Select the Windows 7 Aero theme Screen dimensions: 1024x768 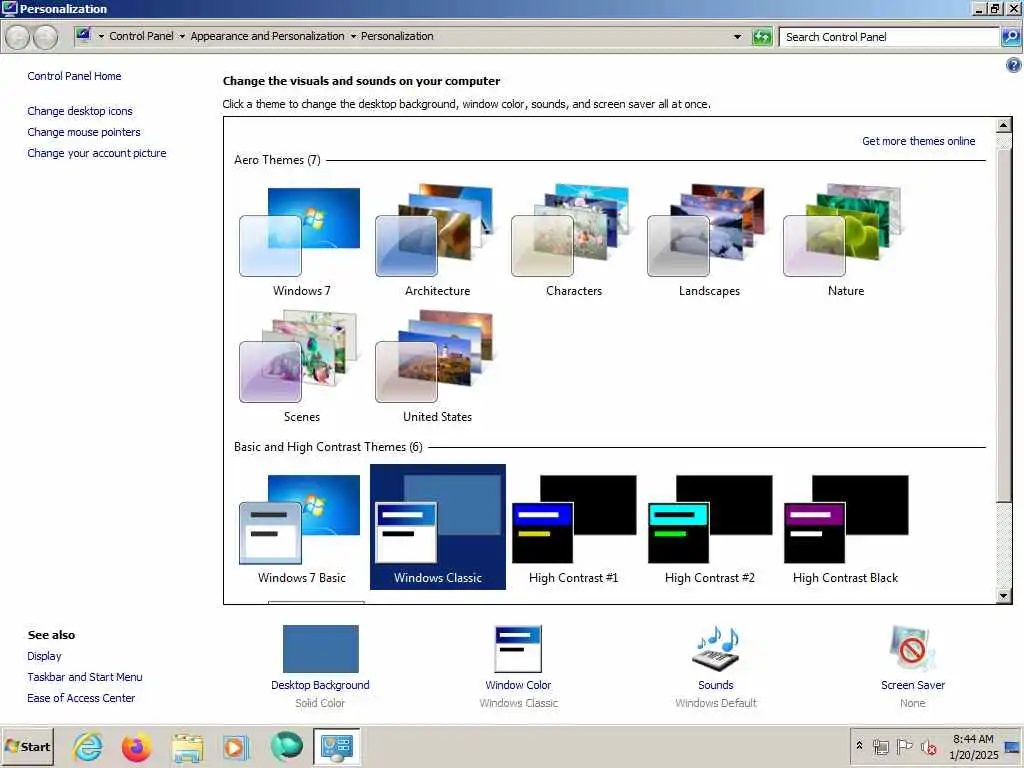(301, 240)
